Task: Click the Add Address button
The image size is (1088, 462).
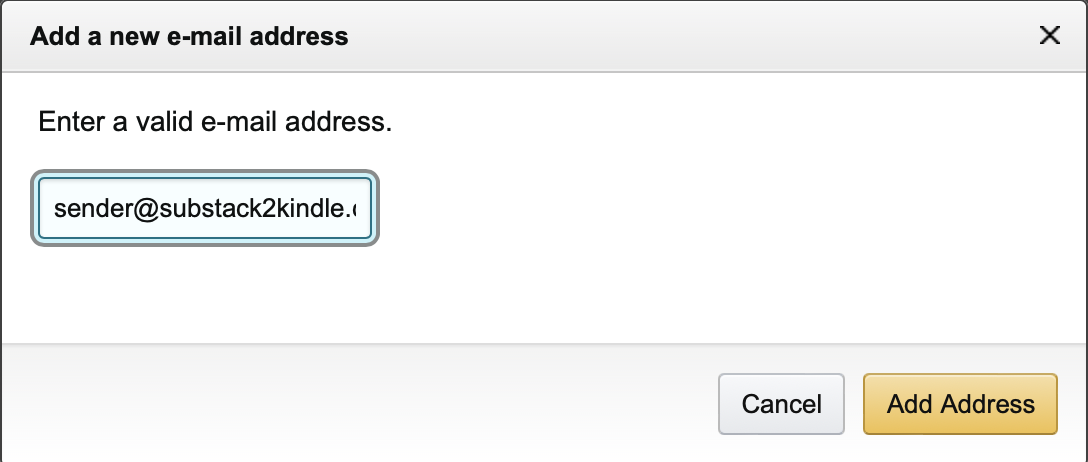Action: coord(960,404)
